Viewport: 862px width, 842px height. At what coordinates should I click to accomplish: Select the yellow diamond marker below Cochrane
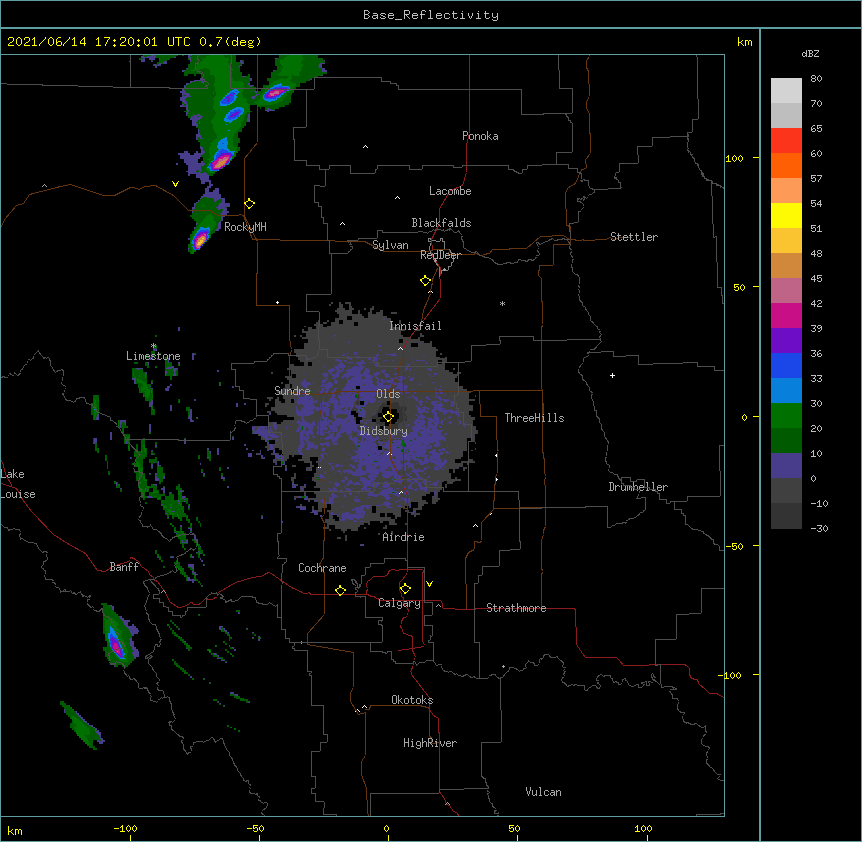(x=340, y=590)
